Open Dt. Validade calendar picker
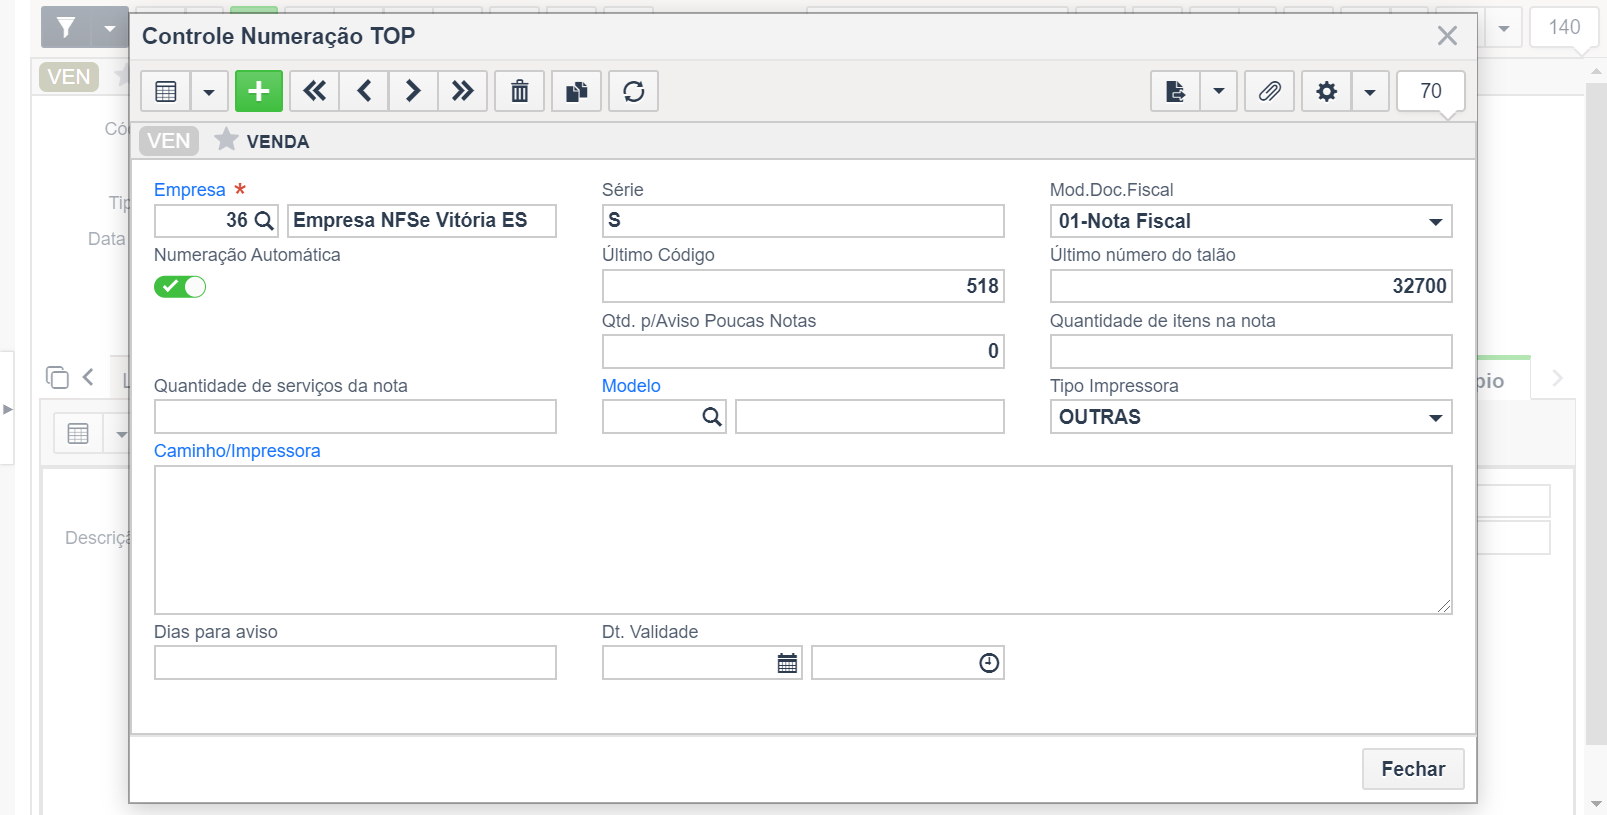The height and width of the screenshot is (815, 1607). [788, 663]
